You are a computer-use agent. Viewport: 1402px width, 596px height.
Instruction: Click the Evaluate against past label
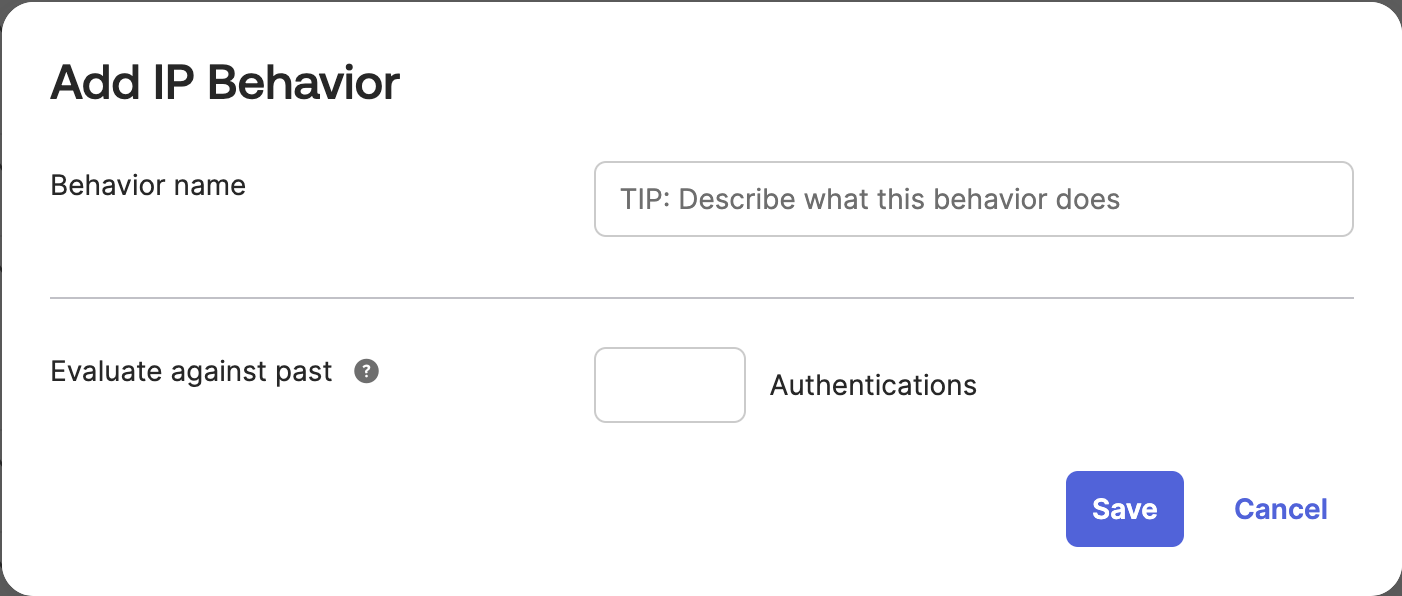(x=191, y=371)
